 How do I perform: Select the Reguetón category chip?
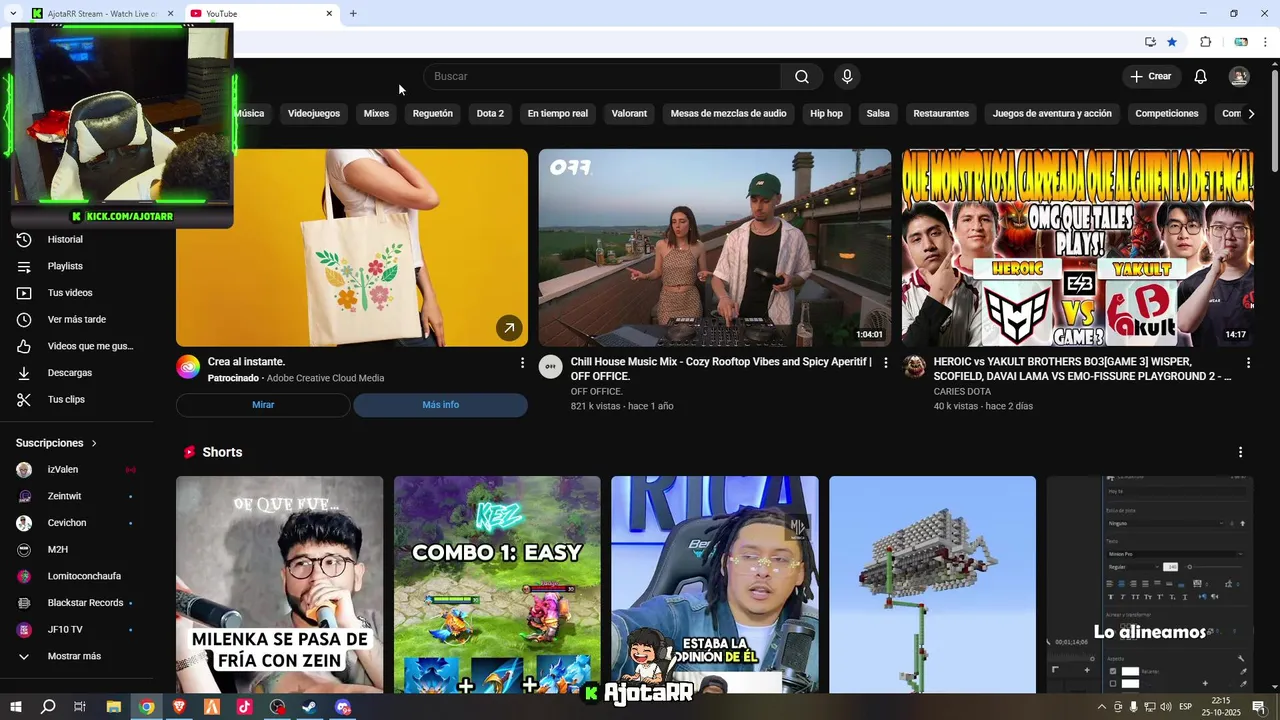pyautogui.click(x=433, y=114)
